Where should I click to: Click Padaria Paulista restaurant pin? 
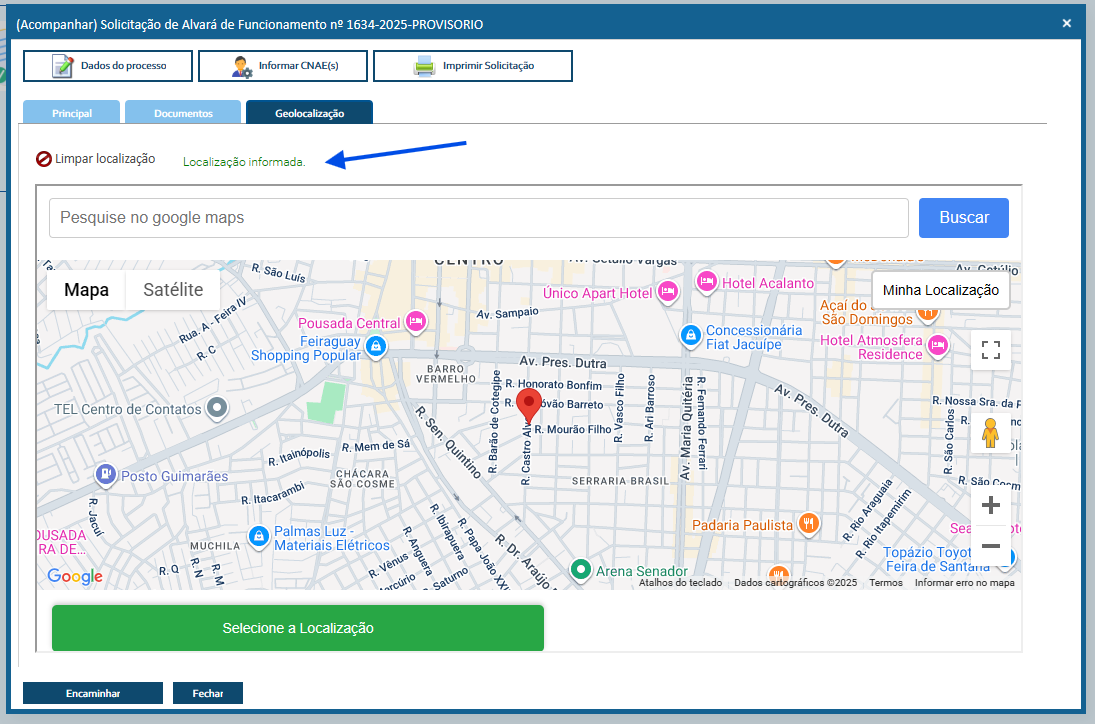[809, 523]
